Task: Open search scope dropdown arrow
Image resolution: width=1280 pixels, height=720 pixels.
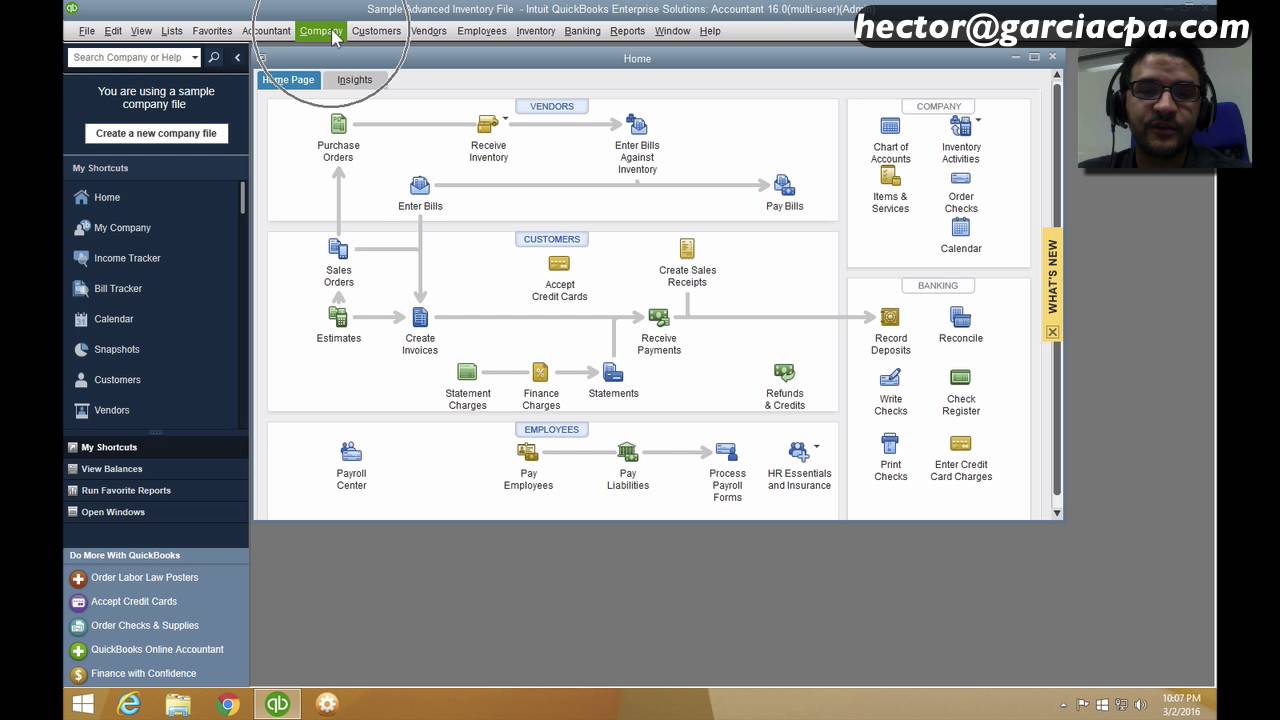Action: click(195, 58)
